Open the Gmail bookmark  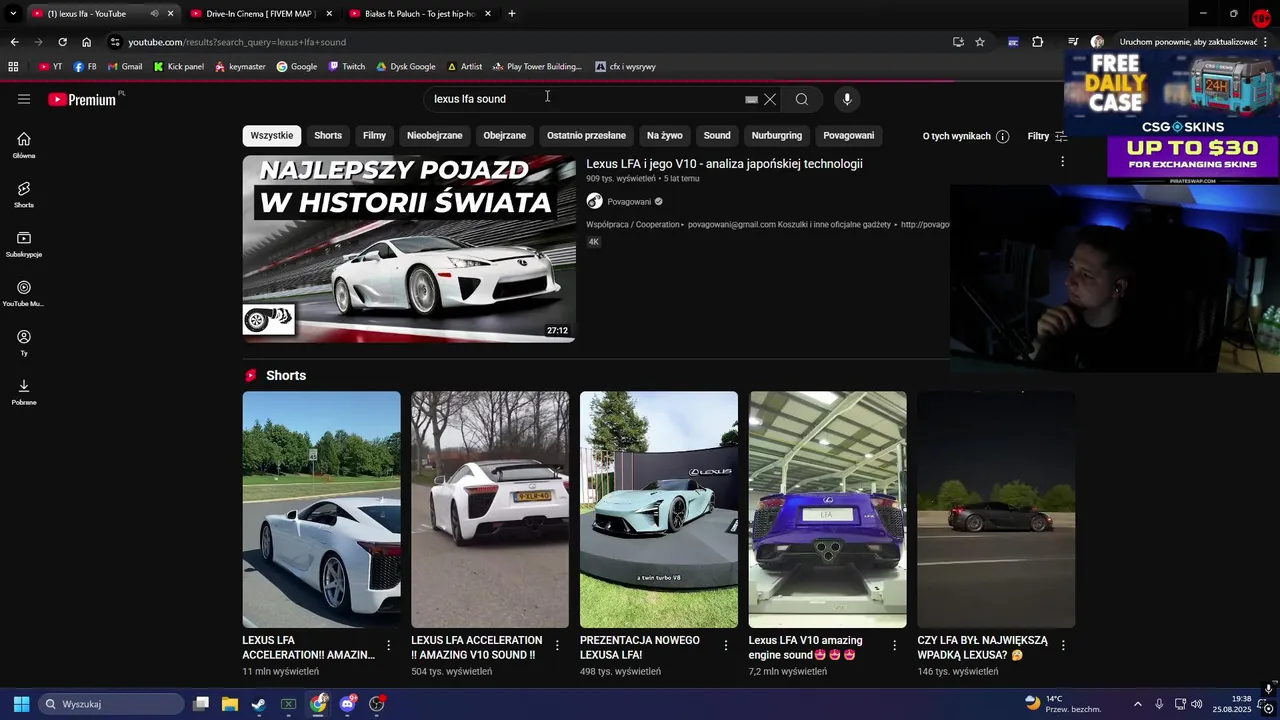point(124,67)
